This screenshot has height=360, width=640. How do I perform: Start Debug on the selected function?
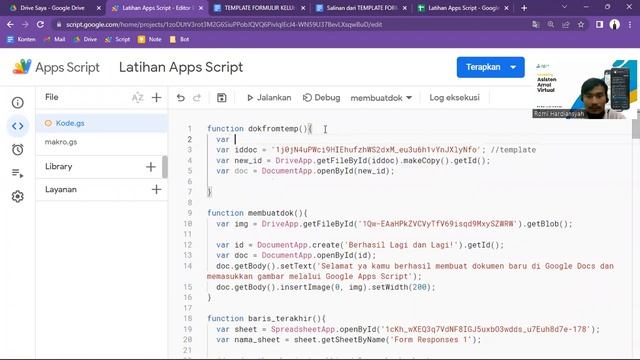click(x=321, y=98)
